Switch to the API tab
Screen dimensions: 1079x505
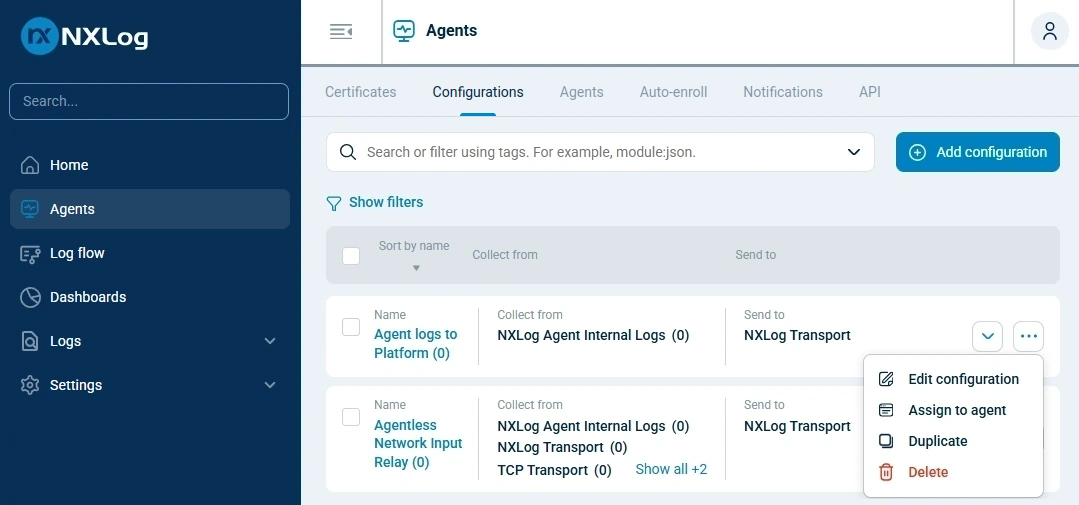pos(870,92)
